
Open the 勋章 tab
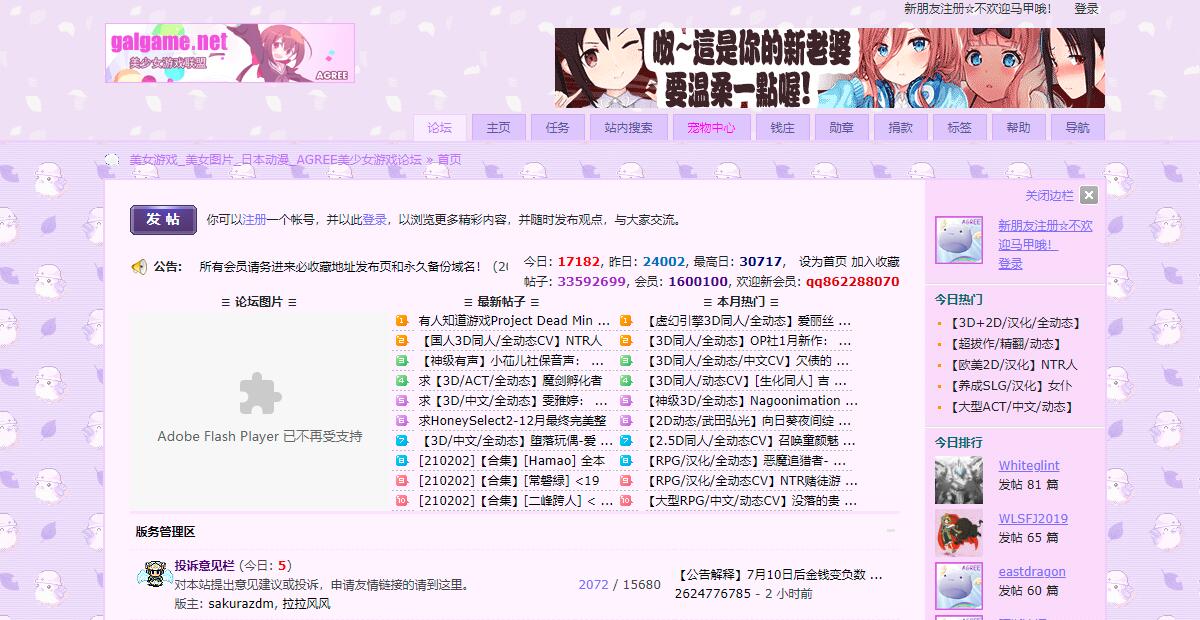pyautogui.click(x=842, y=127)
